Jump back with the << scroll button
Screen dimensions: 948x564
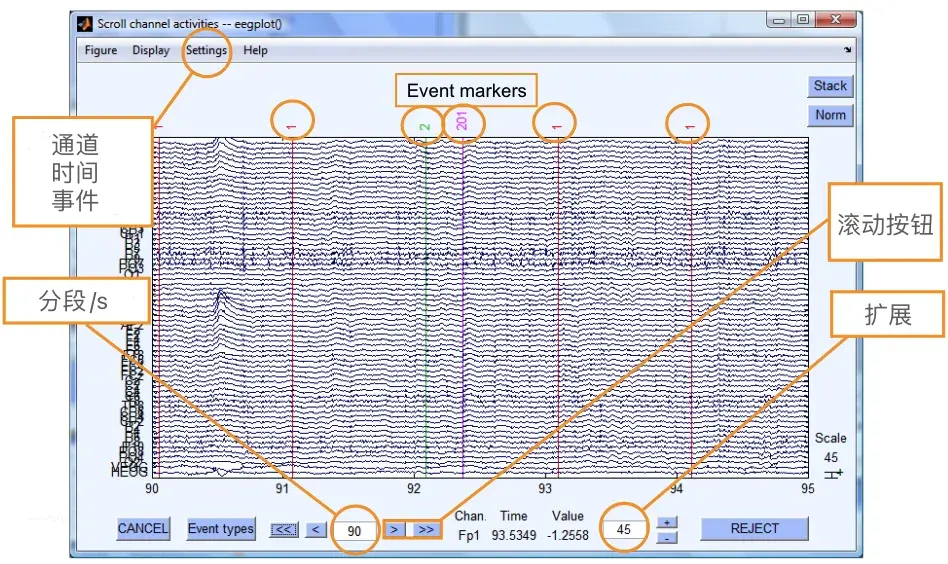[284, 530]
